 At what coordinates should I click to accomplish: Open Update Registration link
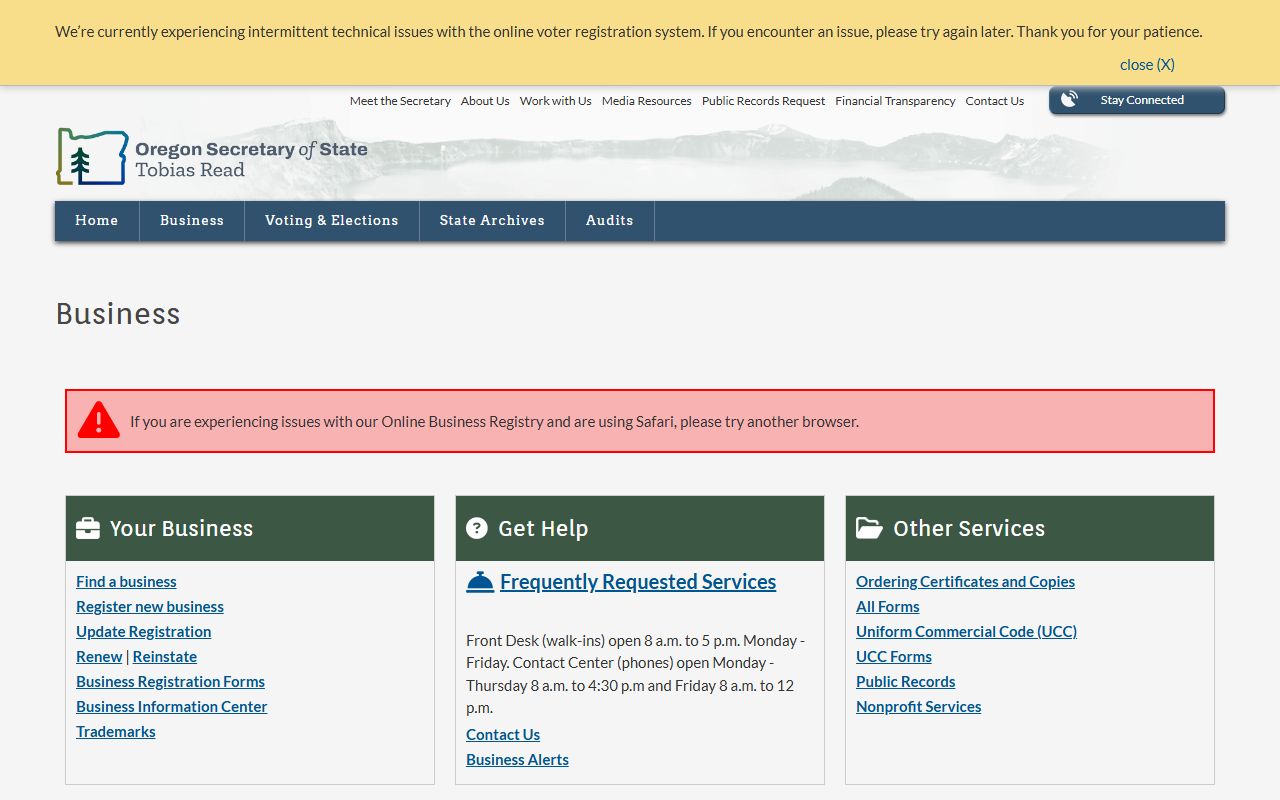coord(144,632)
